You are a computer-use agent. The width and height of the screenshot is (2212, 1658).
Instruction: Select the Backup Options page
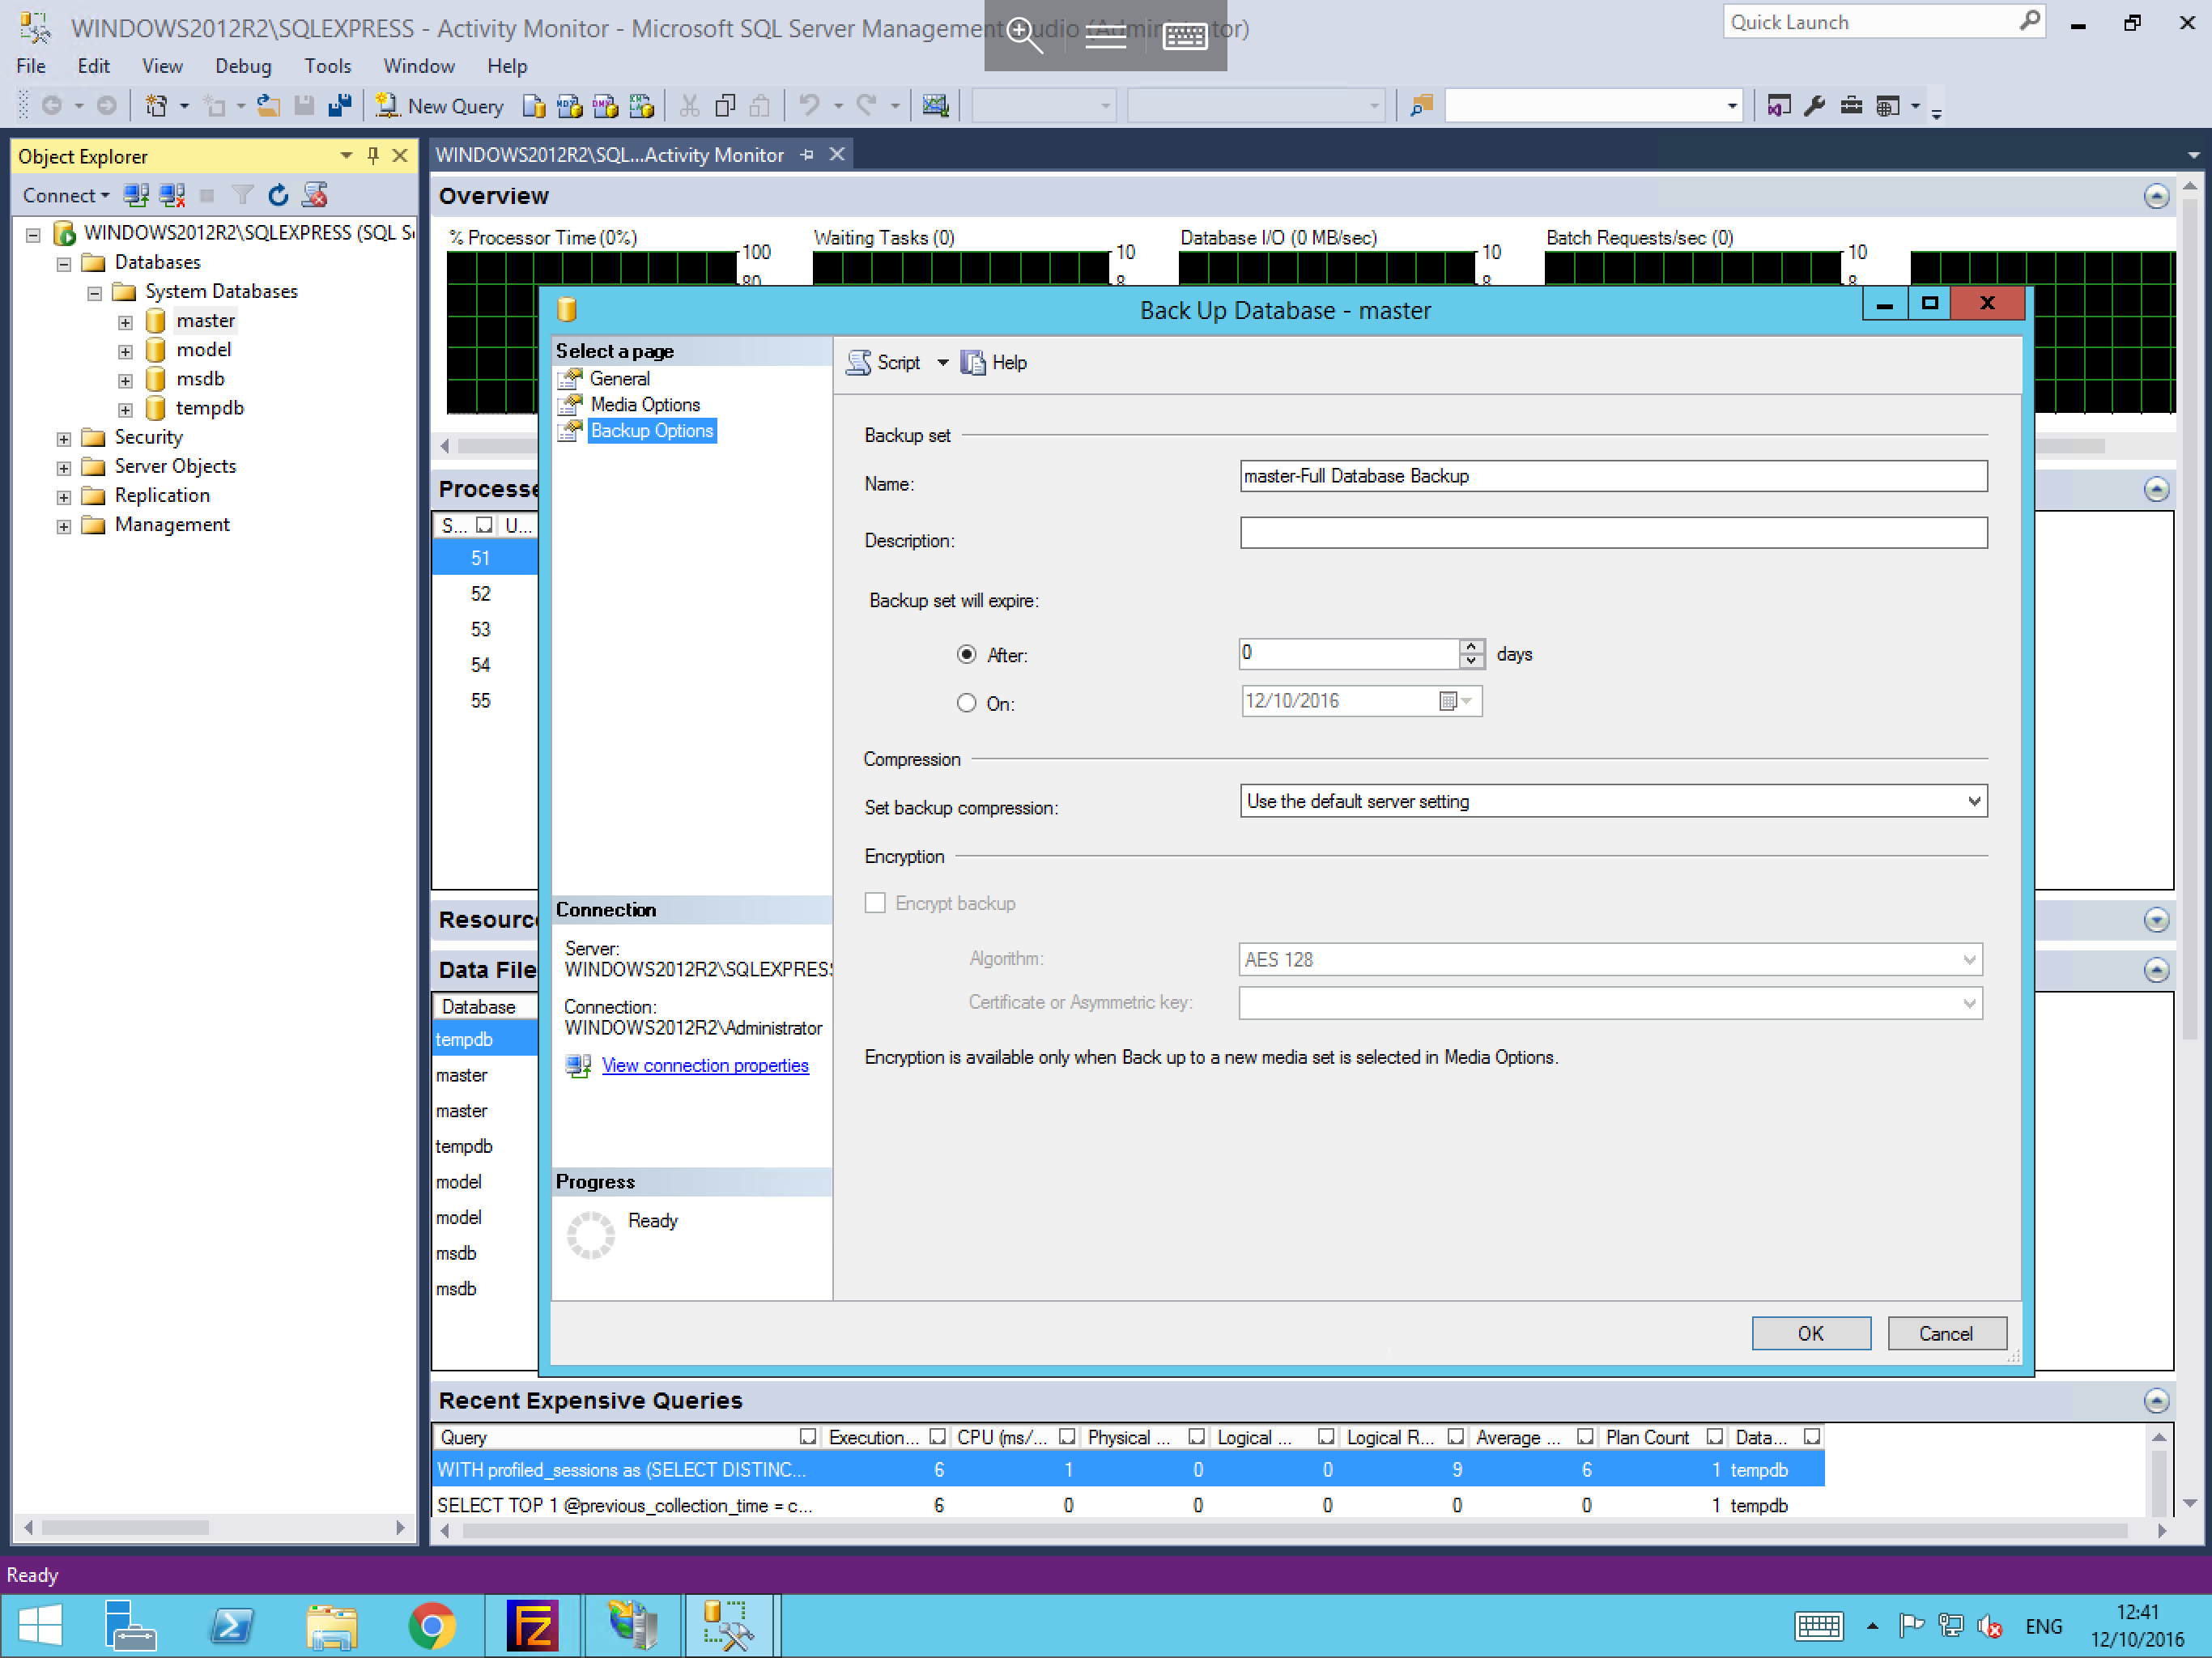click(651, 430)
